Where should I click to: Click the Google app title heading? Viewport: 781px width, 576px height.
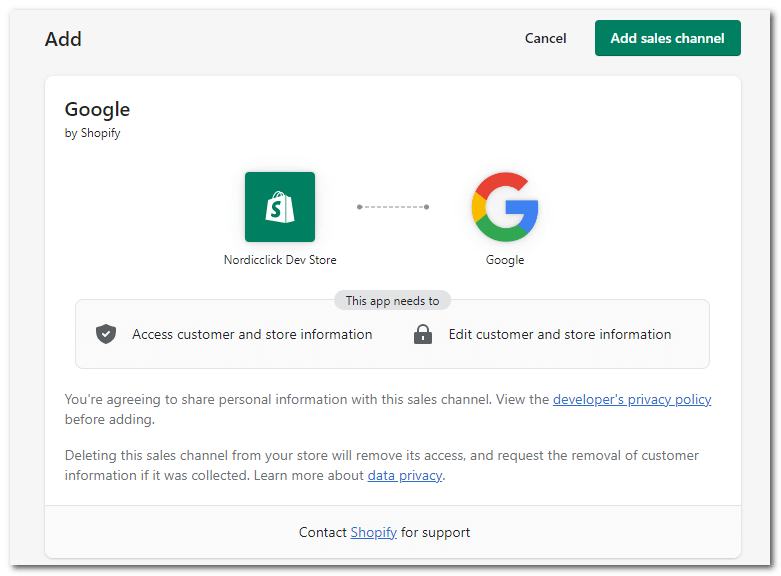pos(97,110)
